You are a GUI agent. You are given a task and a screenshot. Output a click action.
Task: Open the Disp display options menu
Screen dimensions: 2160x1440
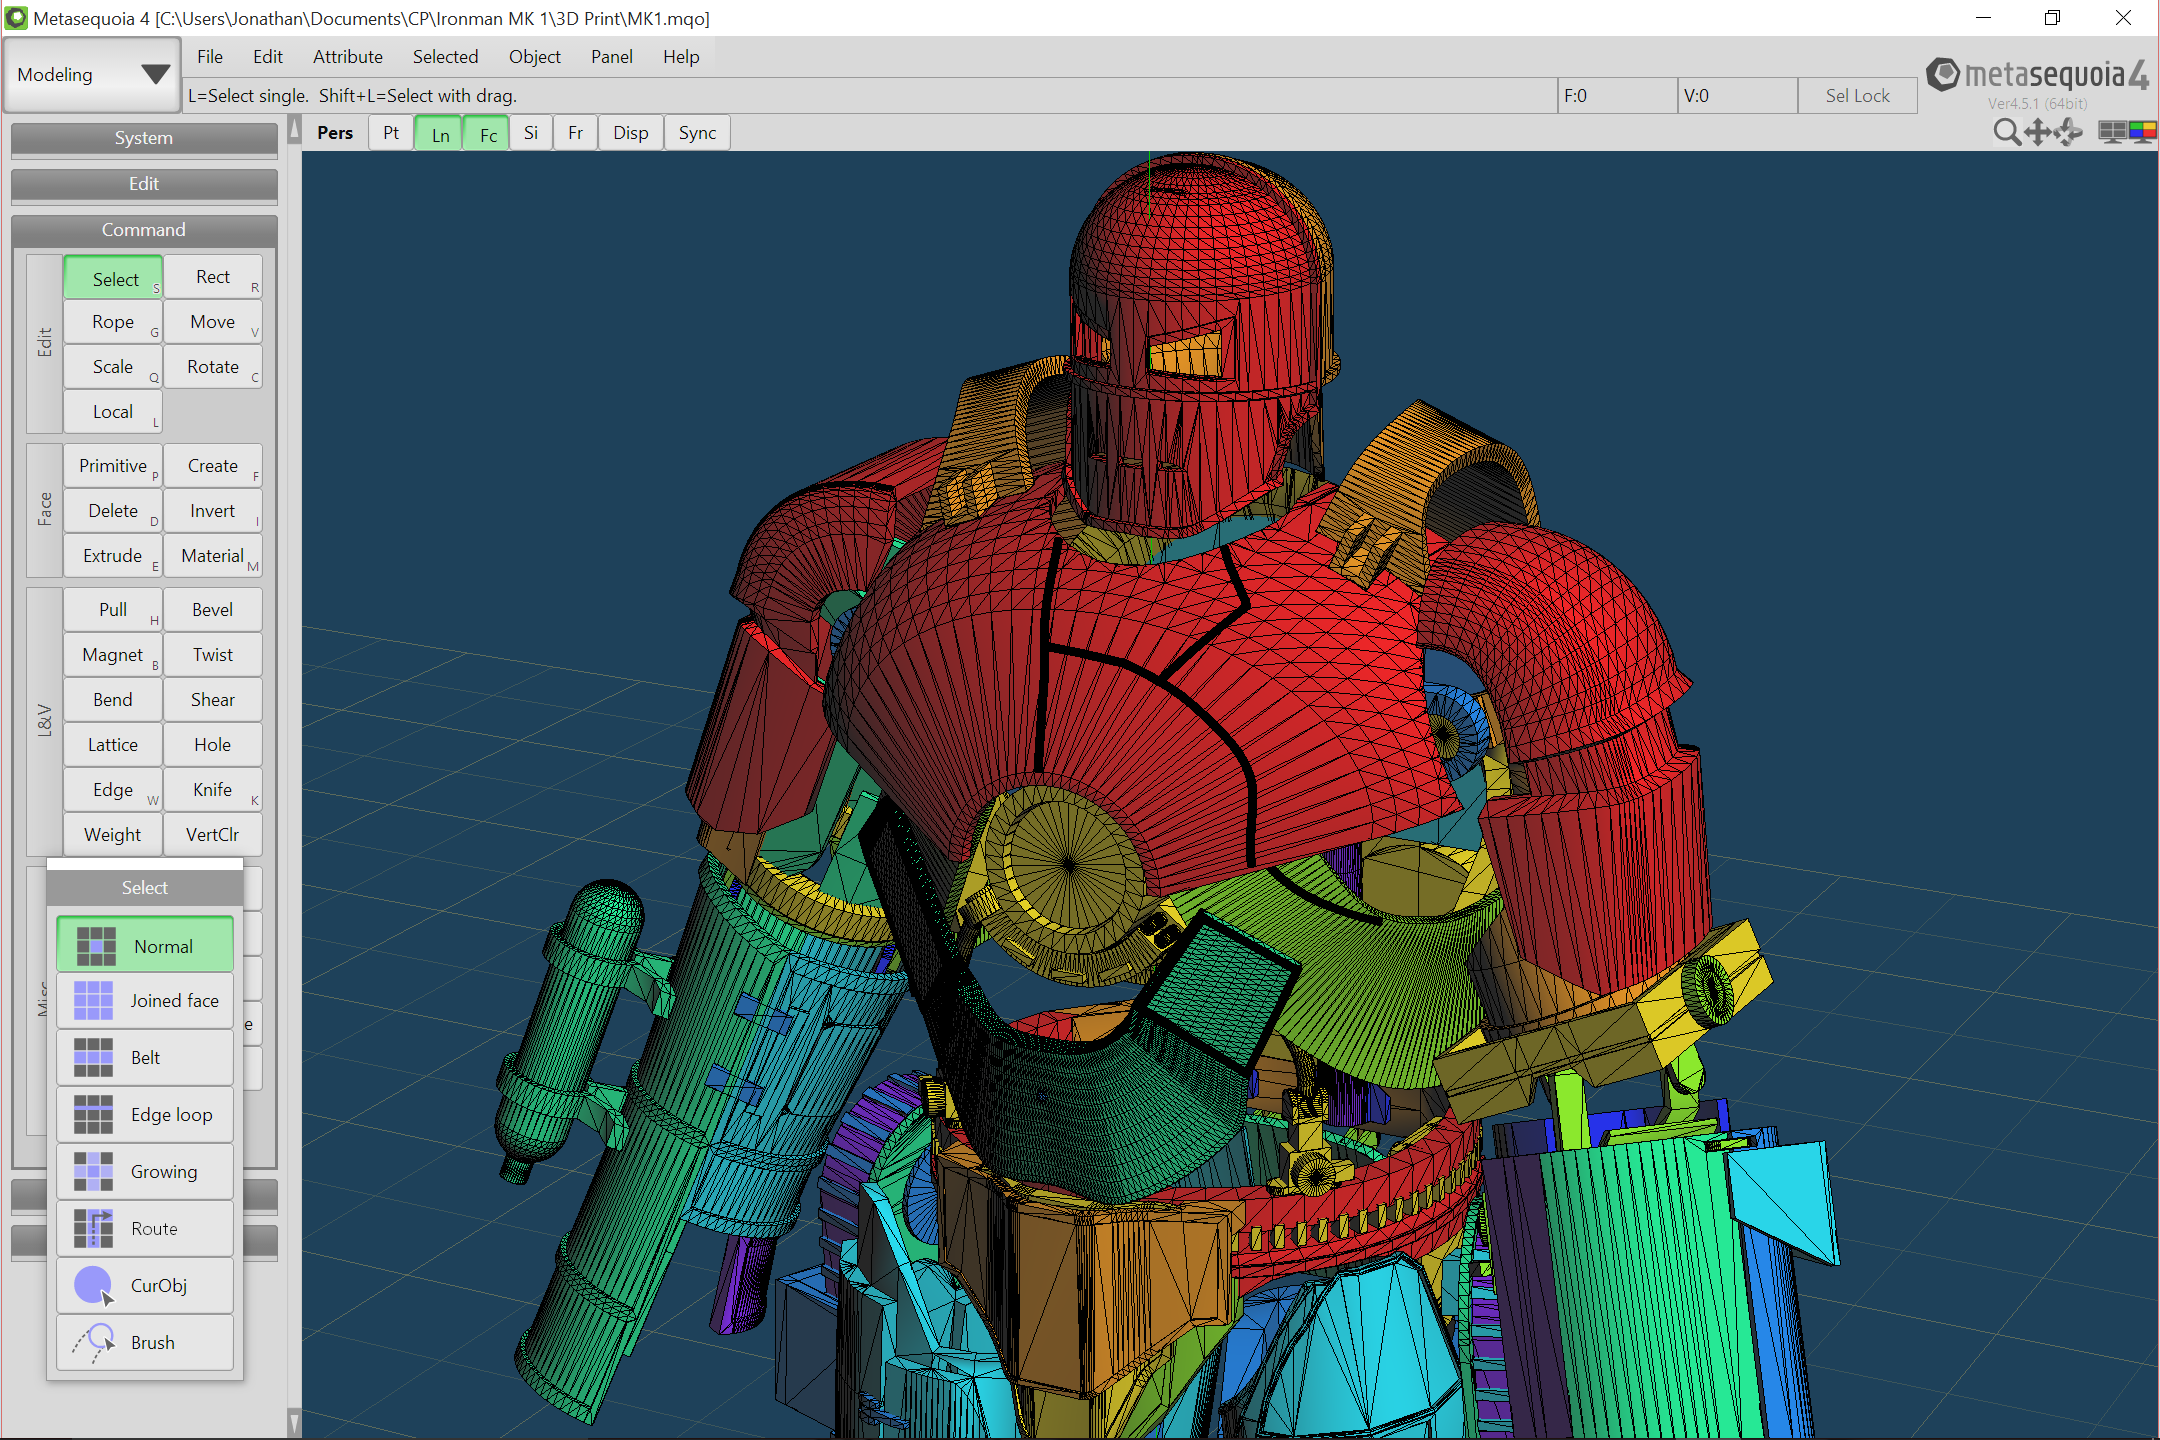(631, 133)
